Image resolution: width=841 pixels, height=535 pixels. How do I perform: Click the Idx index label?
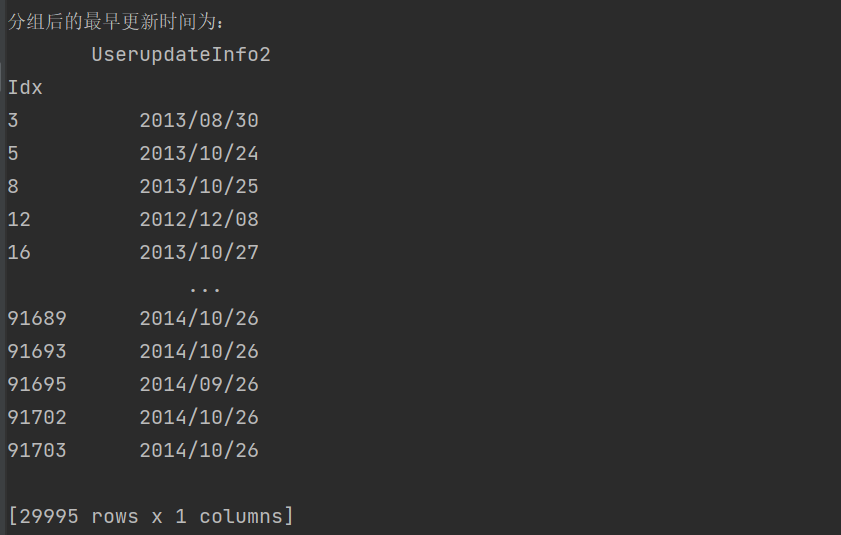25,87
